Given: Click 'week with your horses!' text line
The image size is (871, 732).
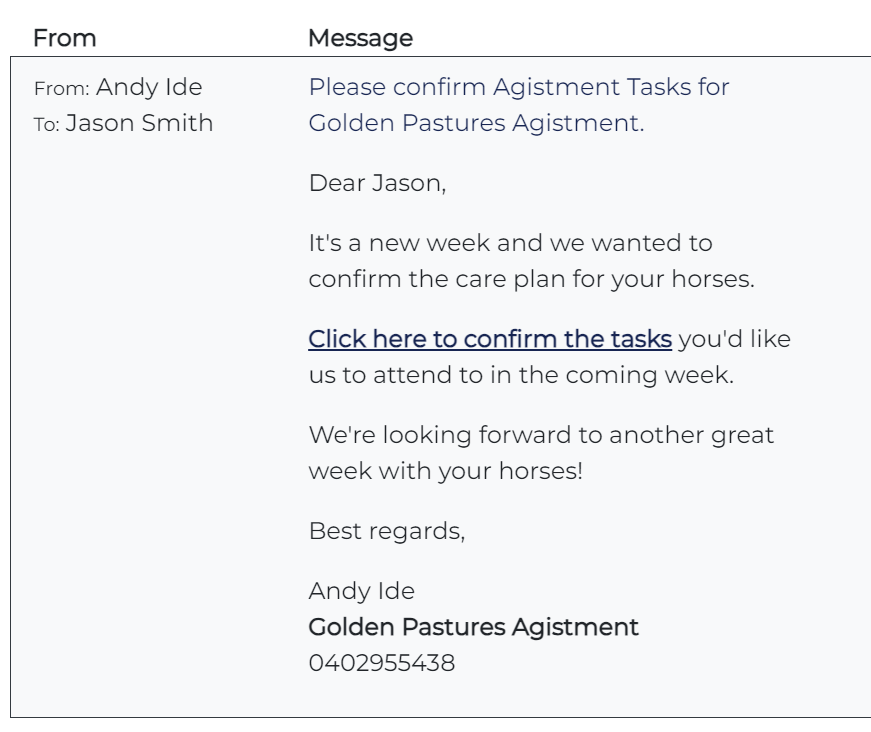Looking at the screenshot, I should tap(445, 471).
